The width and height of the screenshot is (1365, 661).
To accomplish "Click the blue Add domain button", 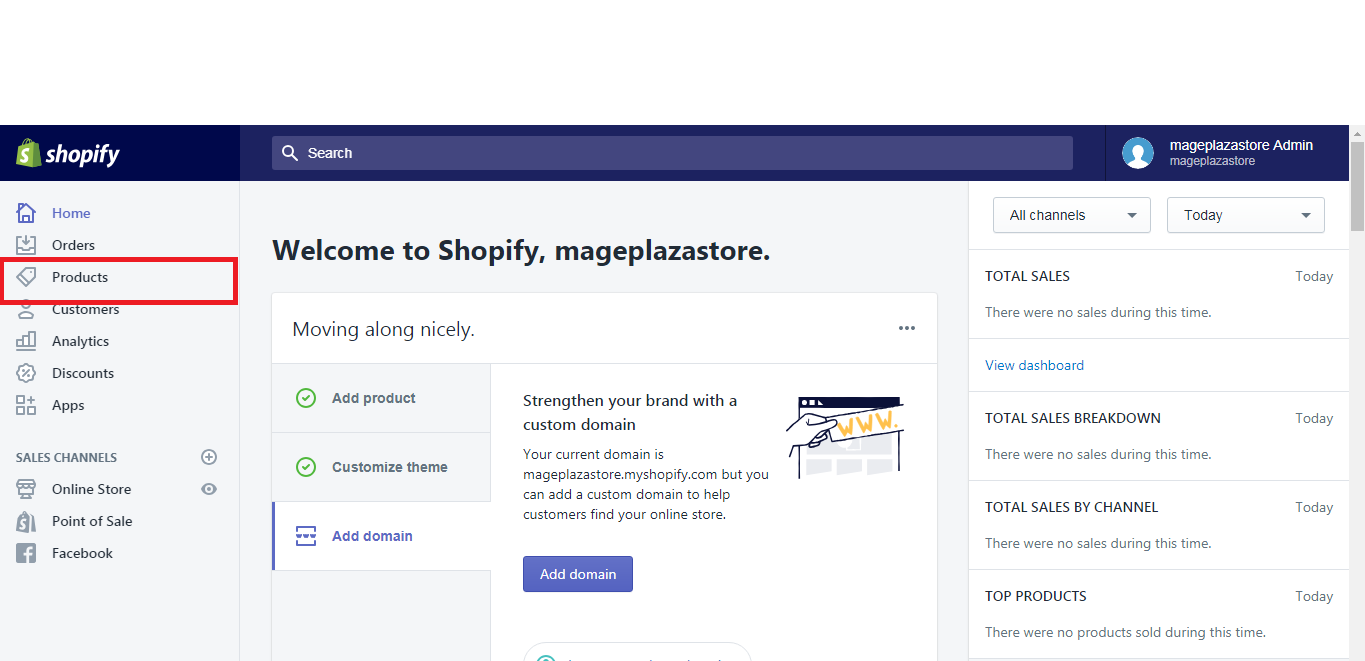I will [x=578, y=574].
